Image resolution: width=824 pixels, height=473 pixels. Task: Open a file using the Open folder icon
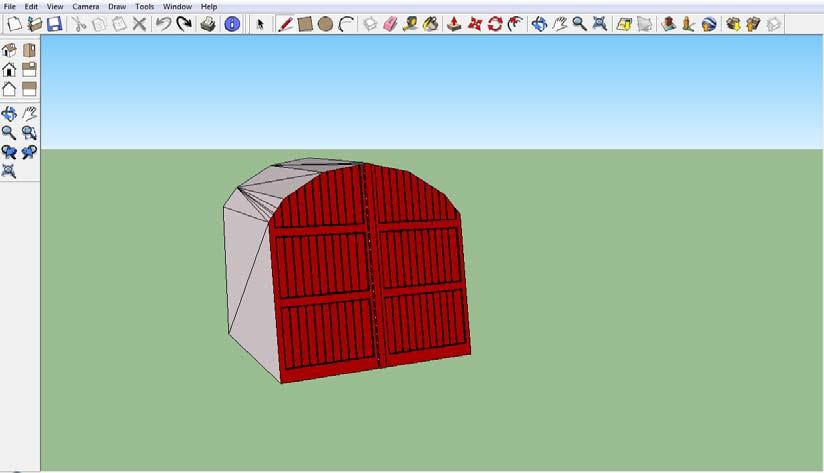(35, 24)
